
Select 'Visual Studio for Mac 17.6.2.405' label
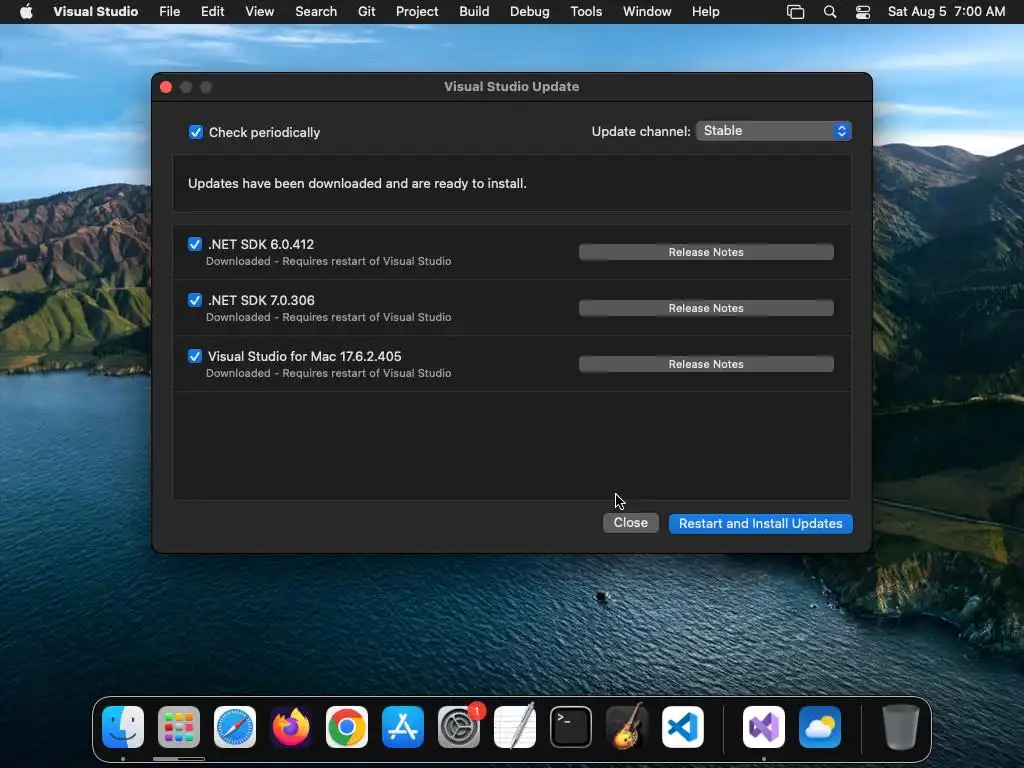(x=304, y=357)
